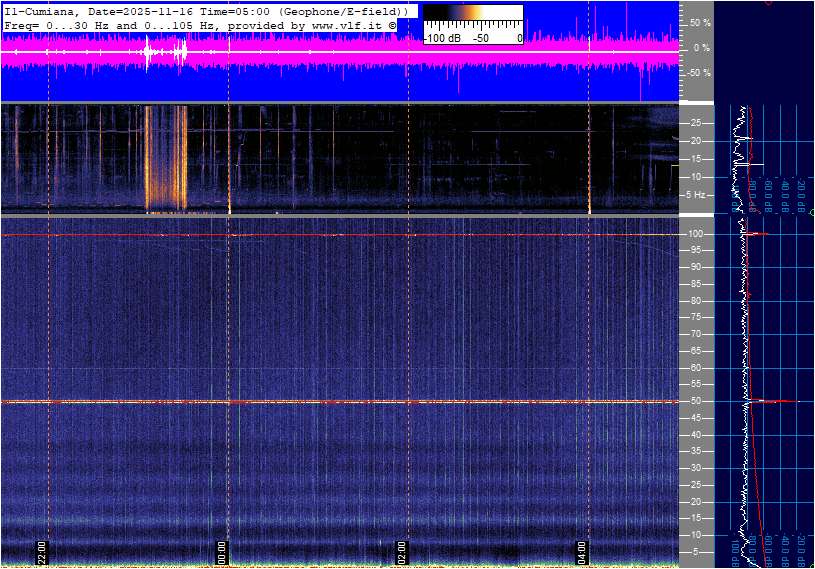The width and height of the screenshot is (815, 569).
Task: Click the 04:00 time marker label
Action: click(582, 552)
